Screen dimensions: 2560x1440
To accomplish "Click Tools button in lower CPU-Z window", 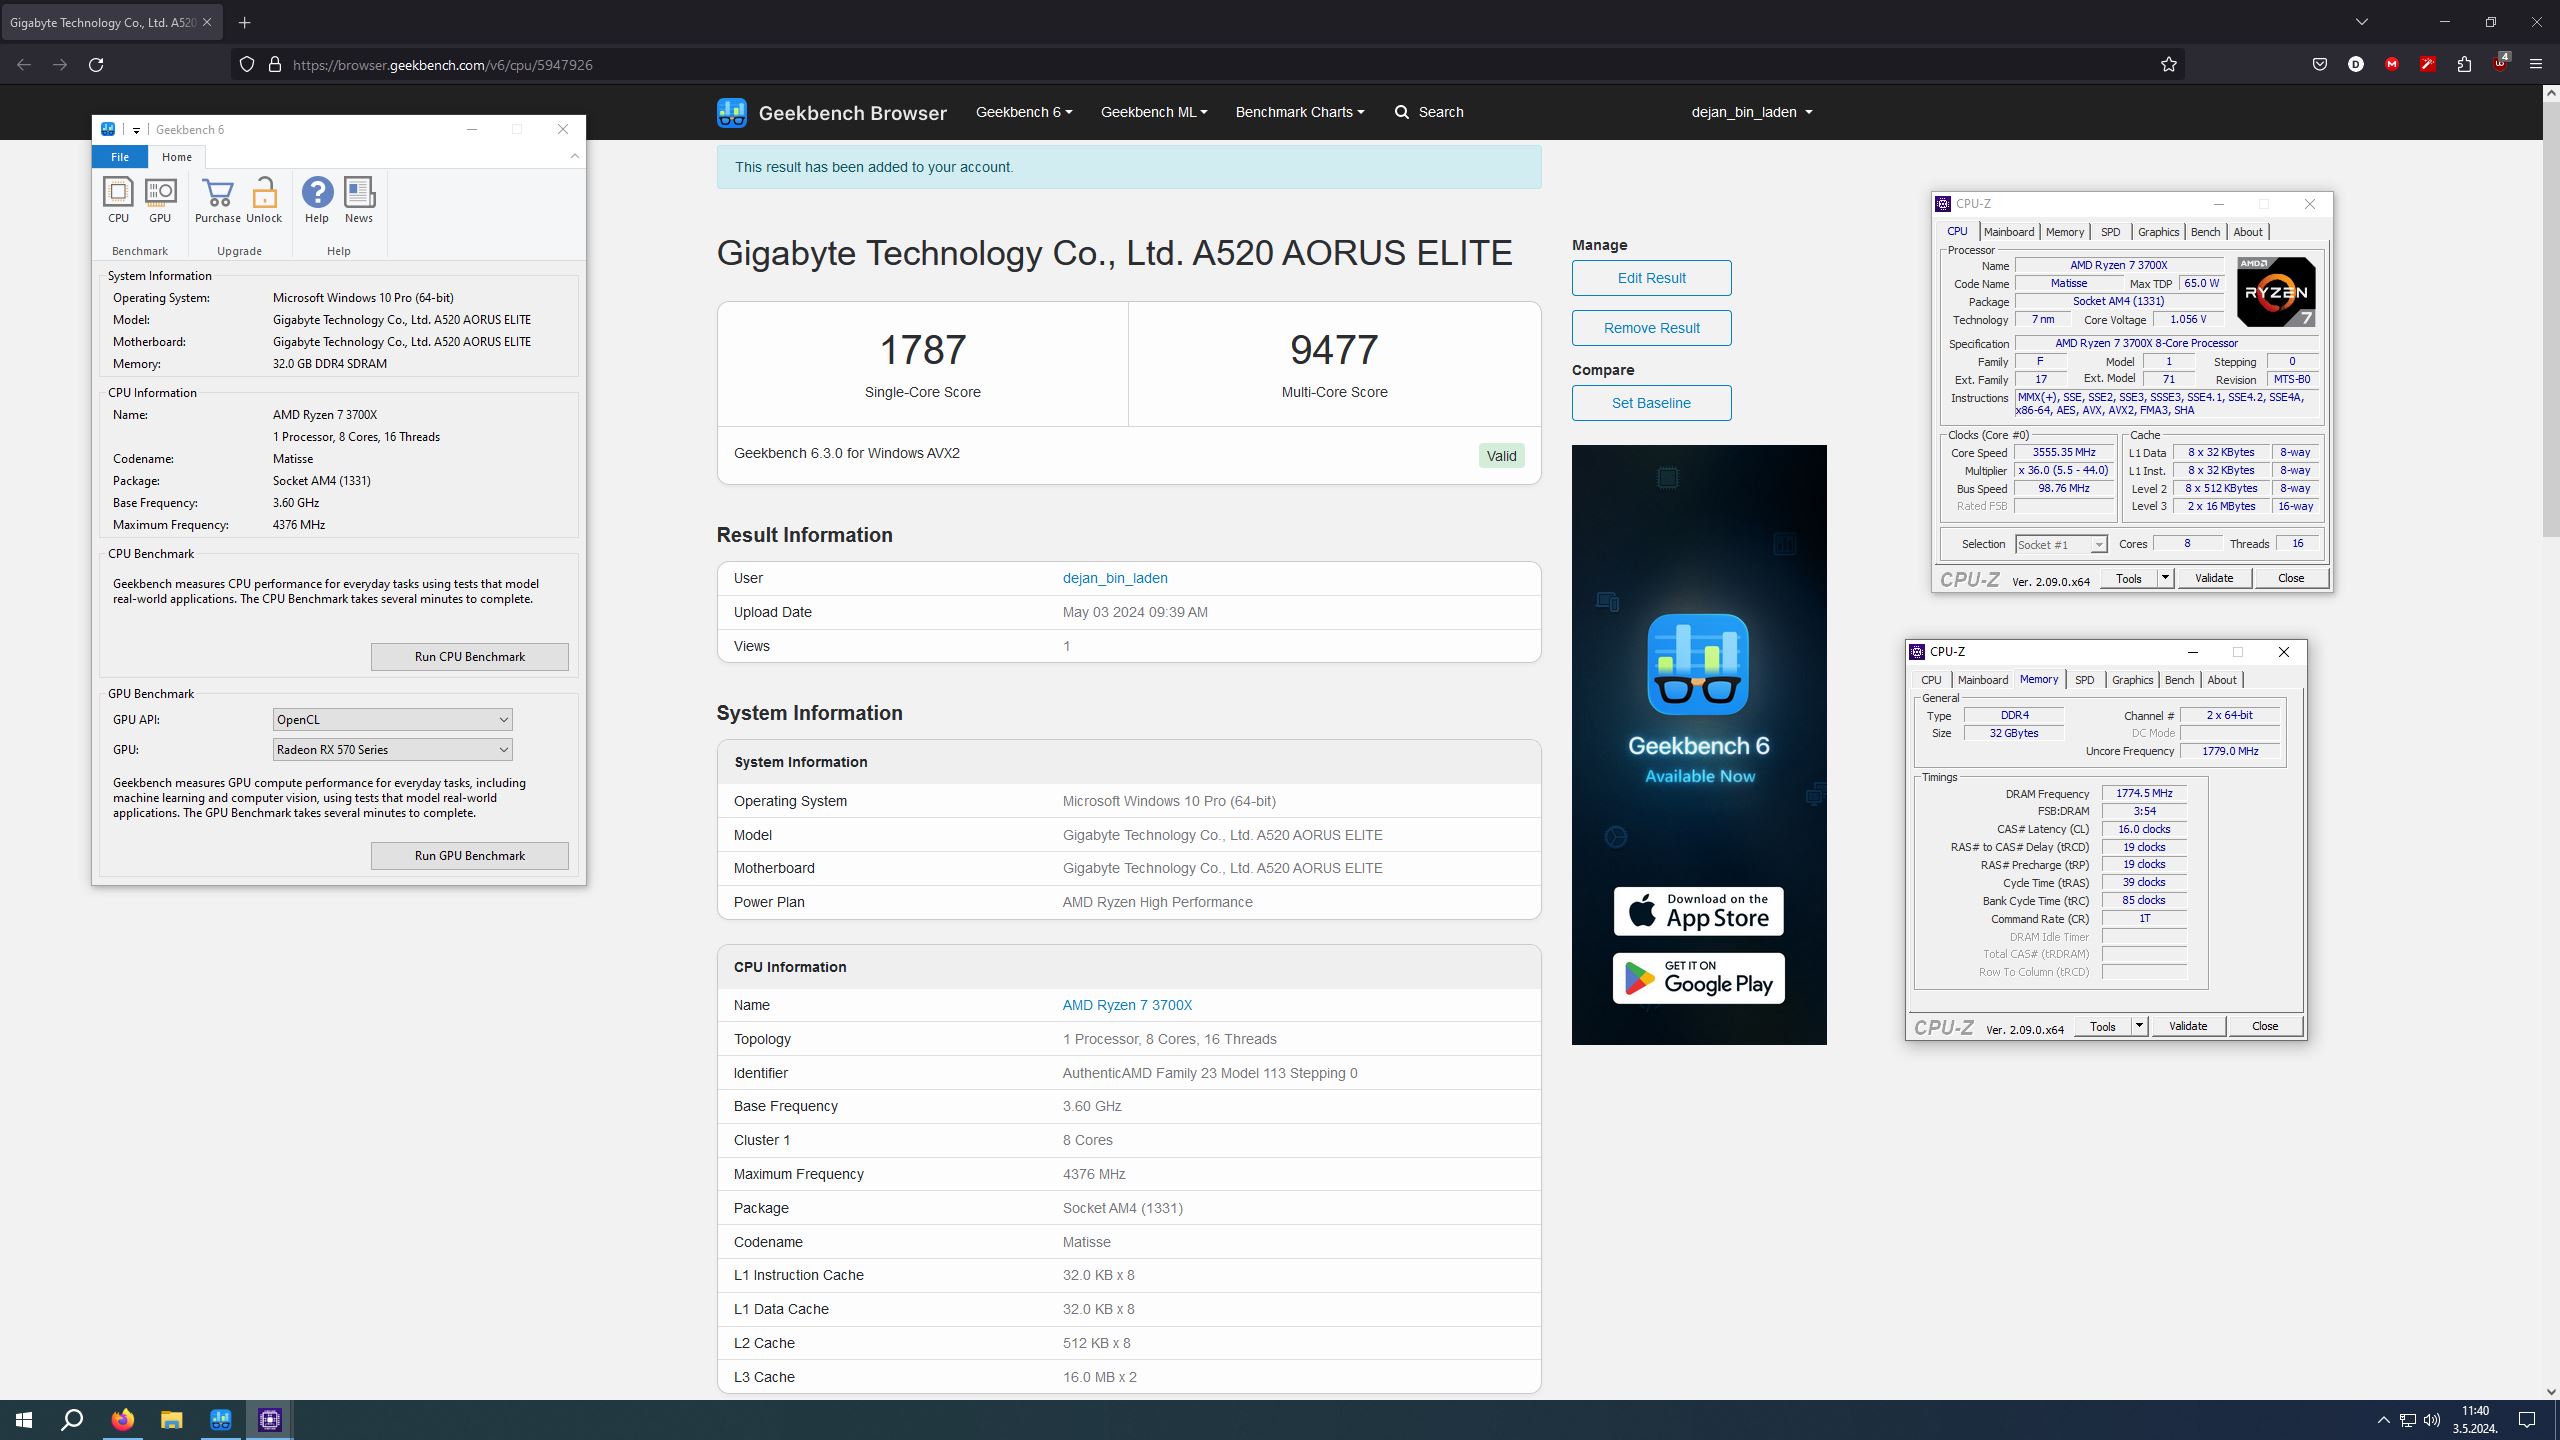I will pos(2102,1026).
